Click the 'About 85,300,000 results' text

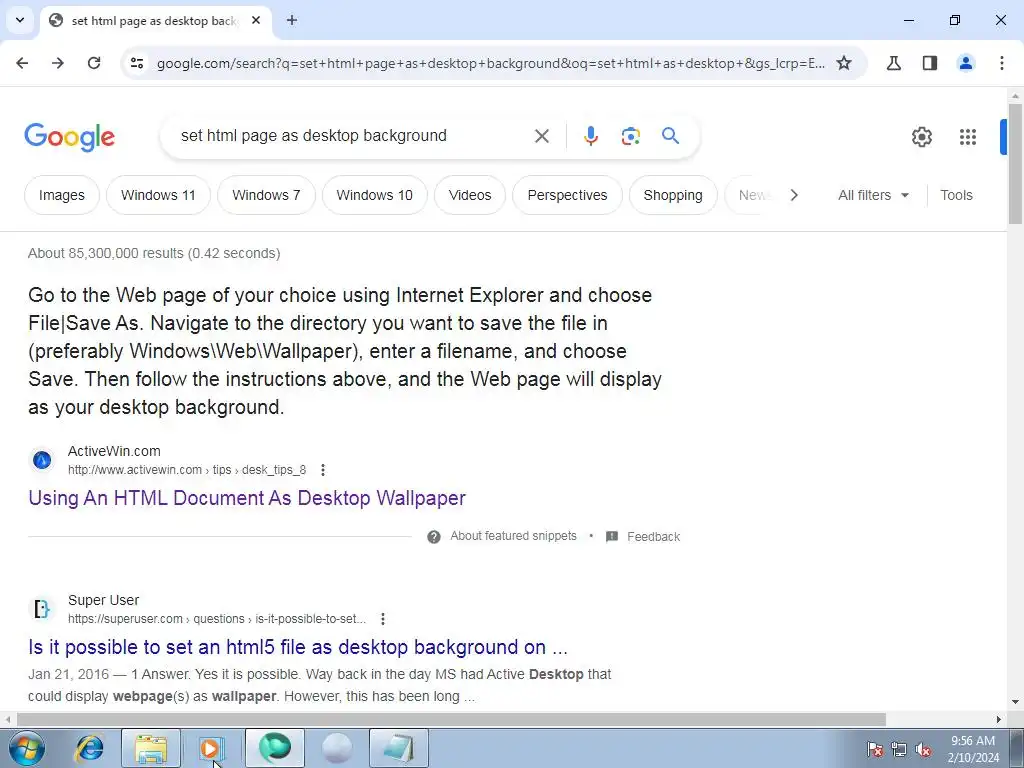pyautogui.click(x=154, y=253)
